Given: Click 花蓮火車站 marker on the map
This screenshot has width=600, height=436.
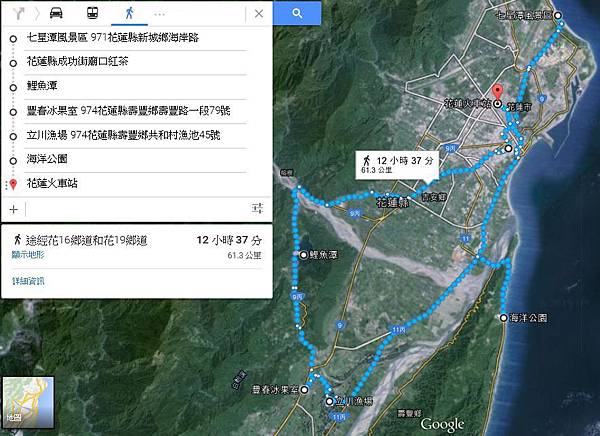Looking at the screenshot, I should point(497,104).
